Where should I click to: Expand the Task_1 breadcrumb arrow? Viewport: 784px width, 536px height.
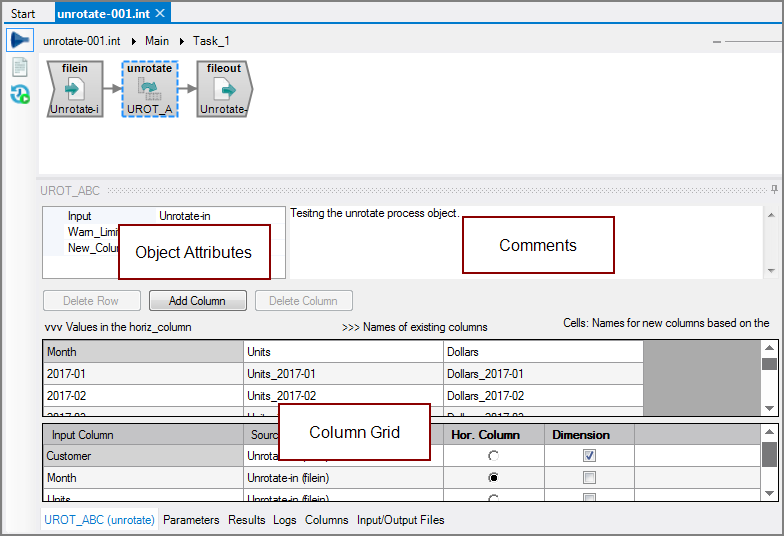point(182,41)
